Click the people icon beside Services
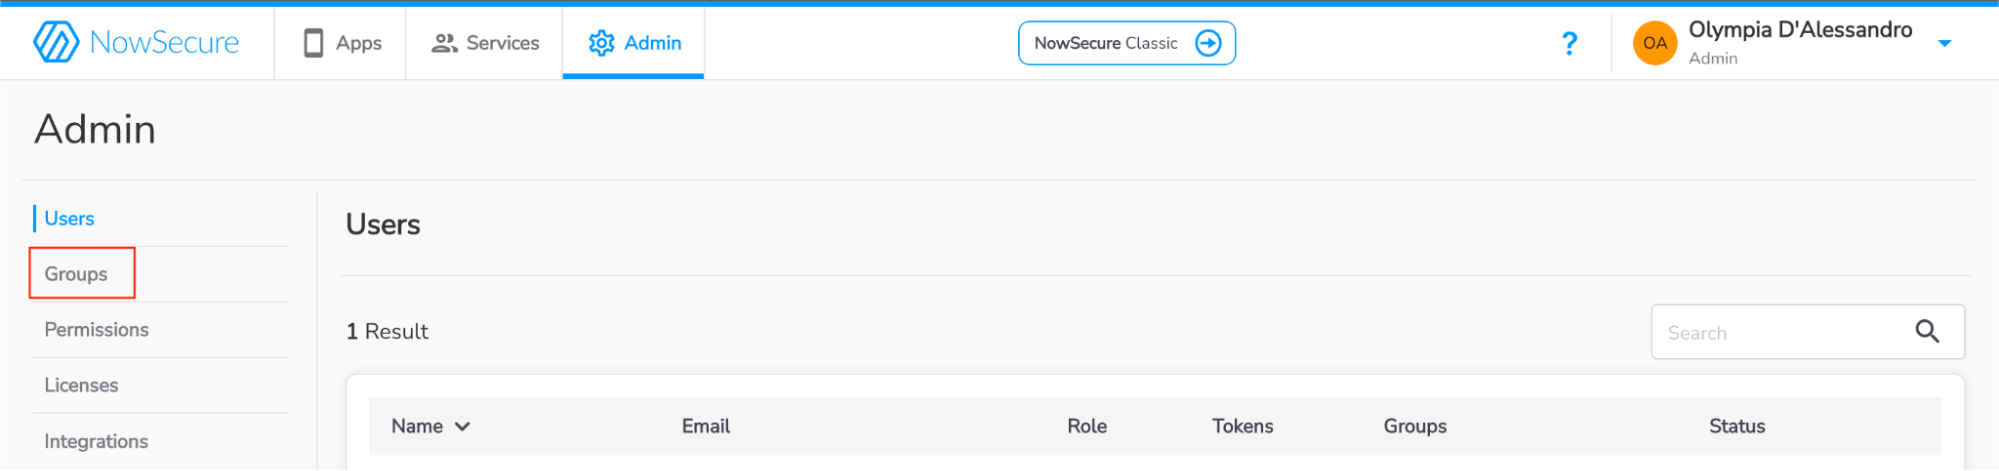This screenshot has width=1999, height=471. [444, 43]
